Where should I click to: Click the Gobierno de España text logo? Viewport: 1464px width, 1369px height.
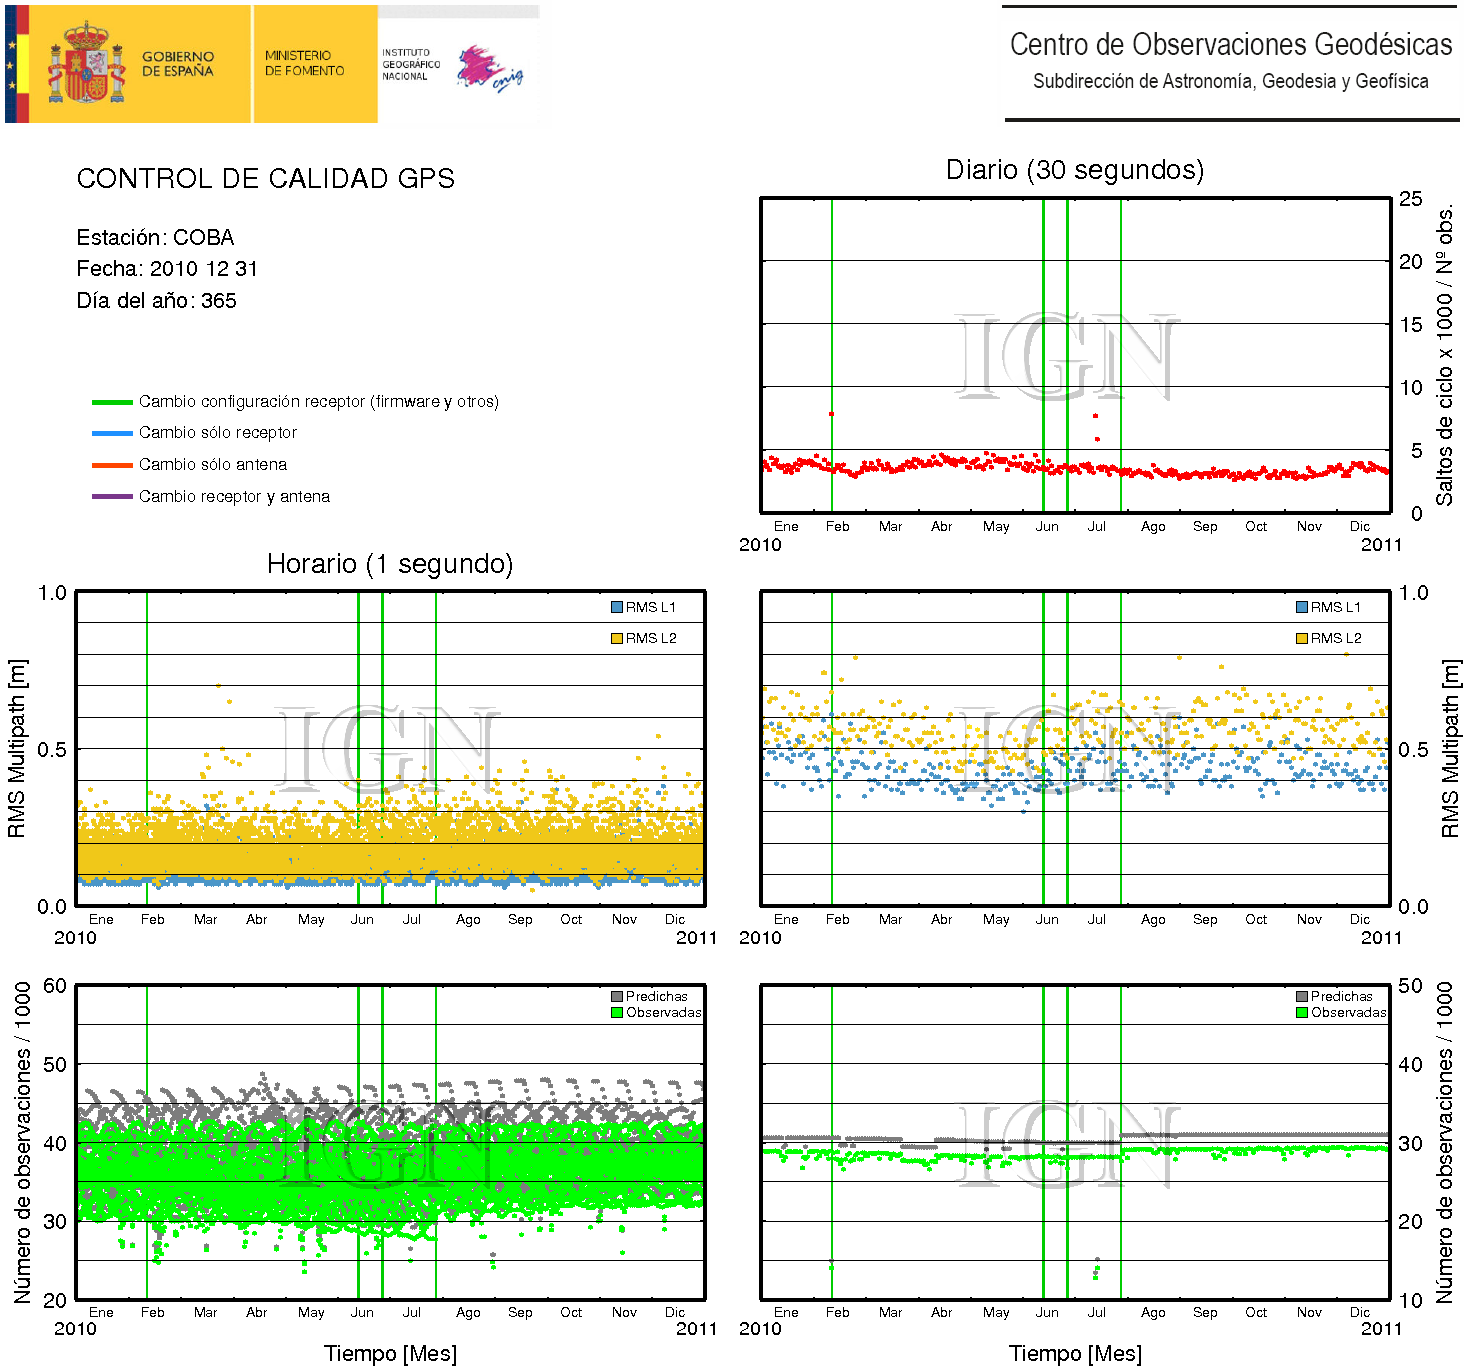[x=178, y=64]
